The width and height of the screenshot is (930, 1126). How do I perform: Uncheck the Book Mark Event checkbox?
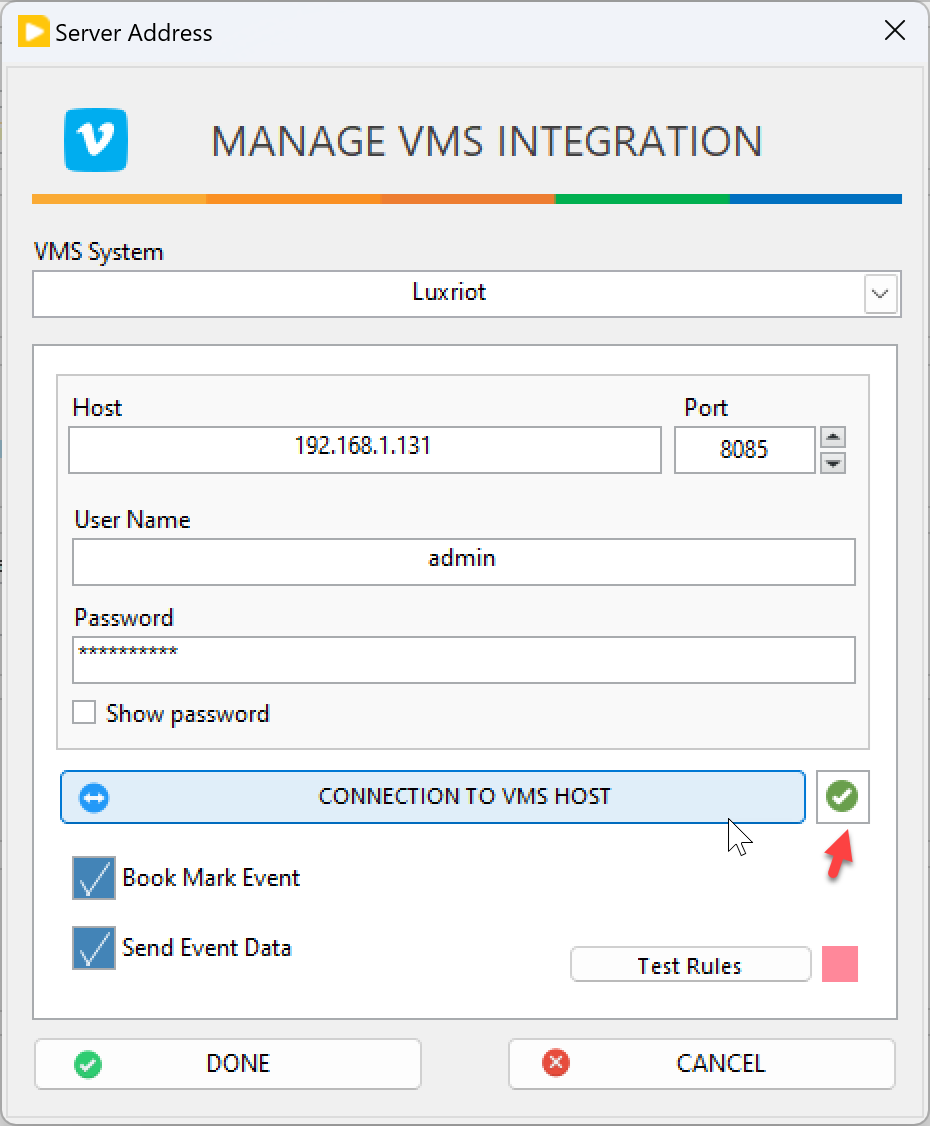pyautogui.click(x=94, y=878)
